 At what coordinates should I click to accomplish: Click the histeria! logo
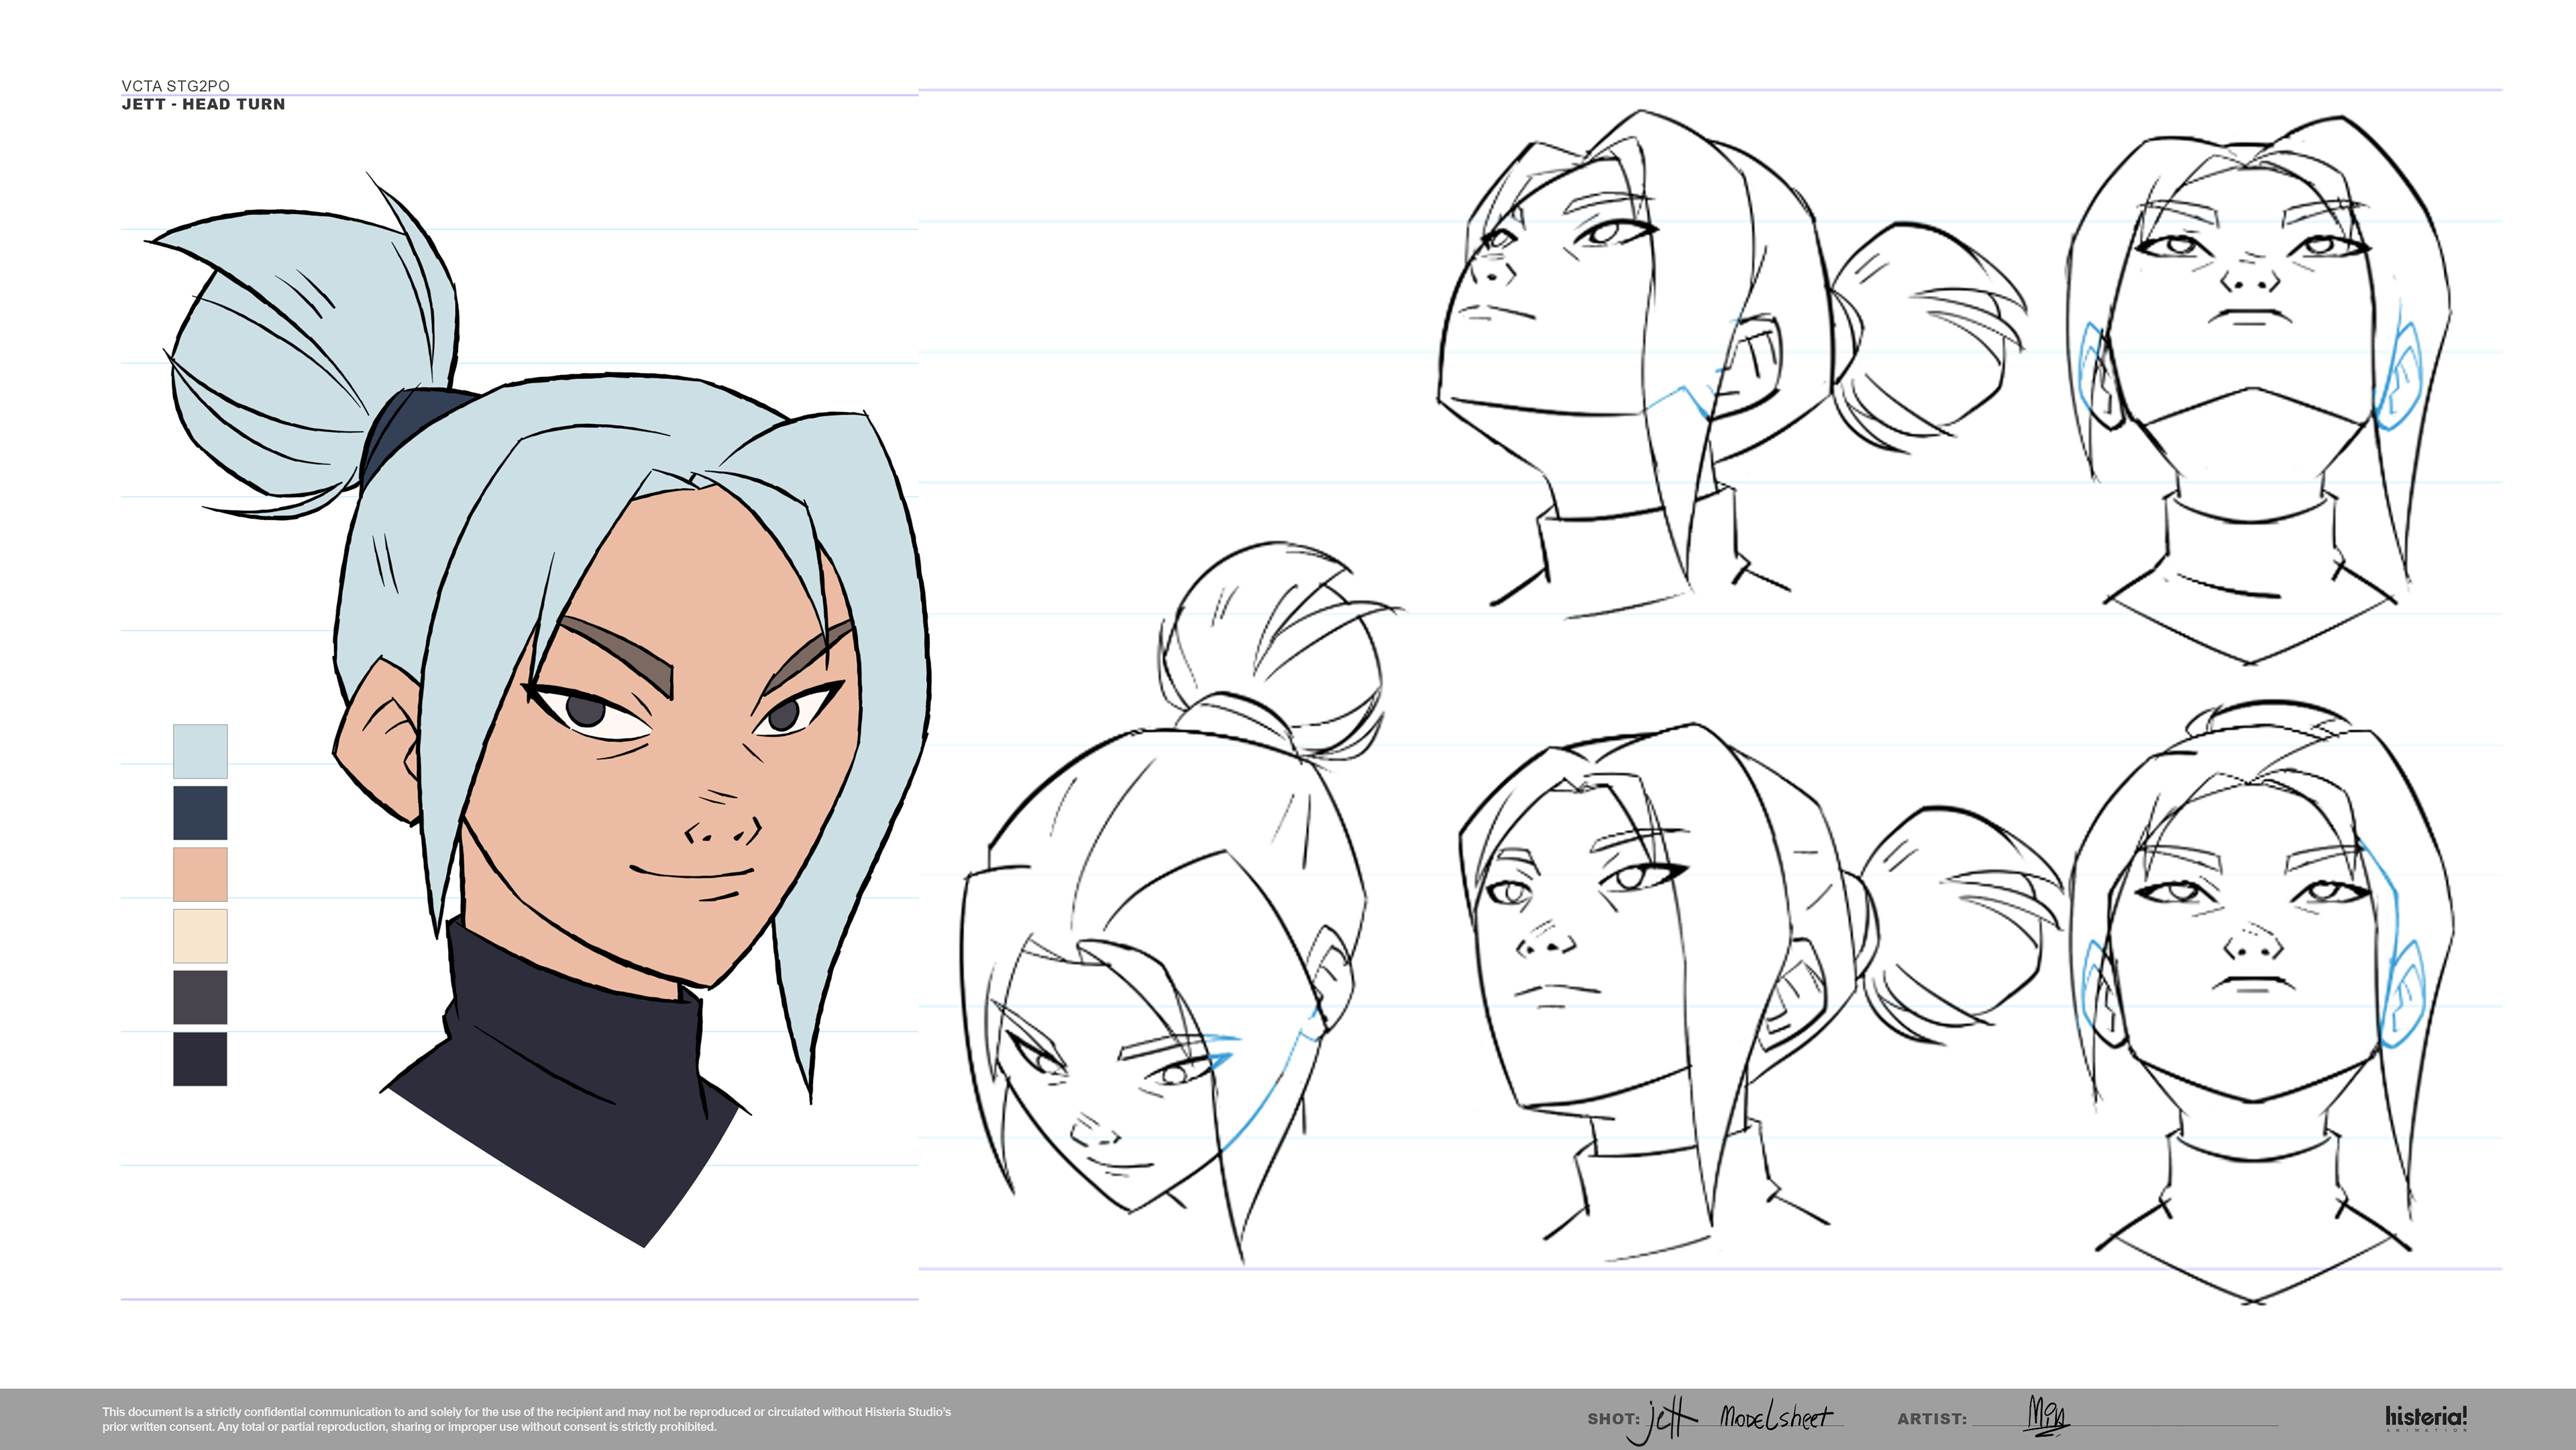pos(2426,1417)
